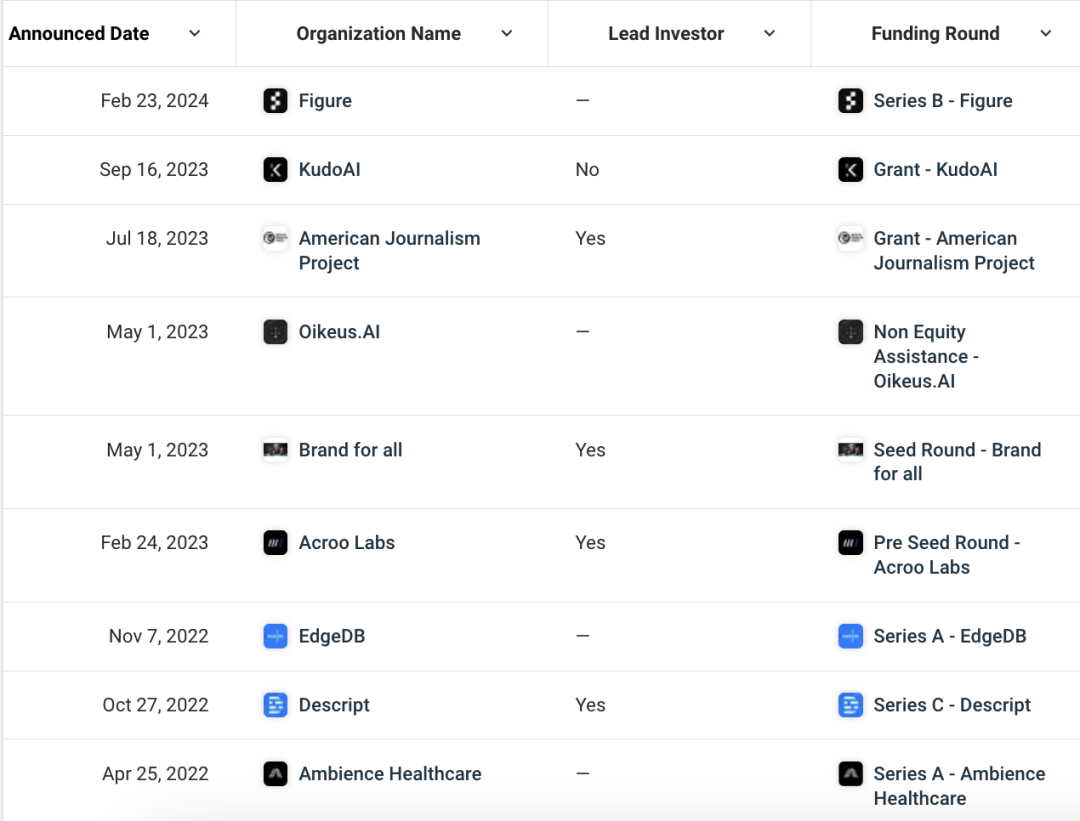This screenshot has width=1080, height=821.
Task: Click the Brand for all thumbnail in Organization column
Action: pos(275,450)
